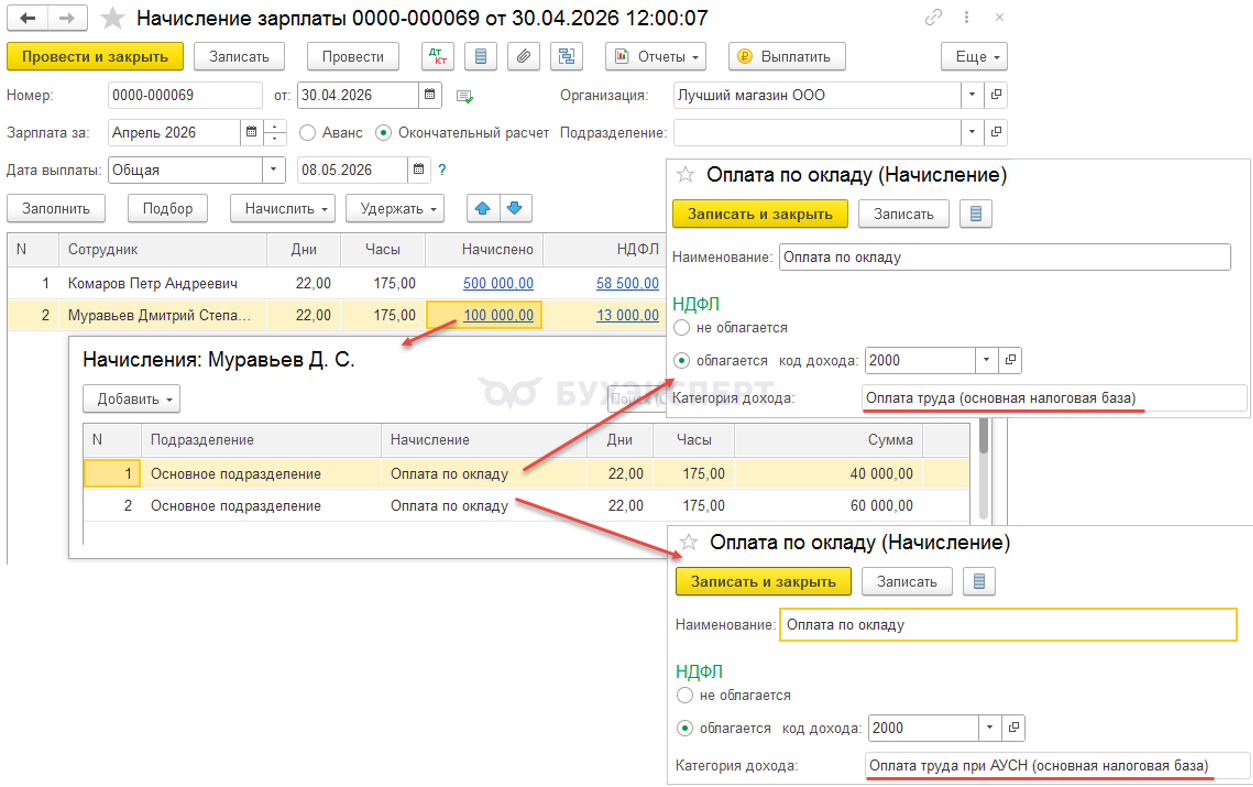
Task: Expand Еще menu button
Action: (974, 56)
